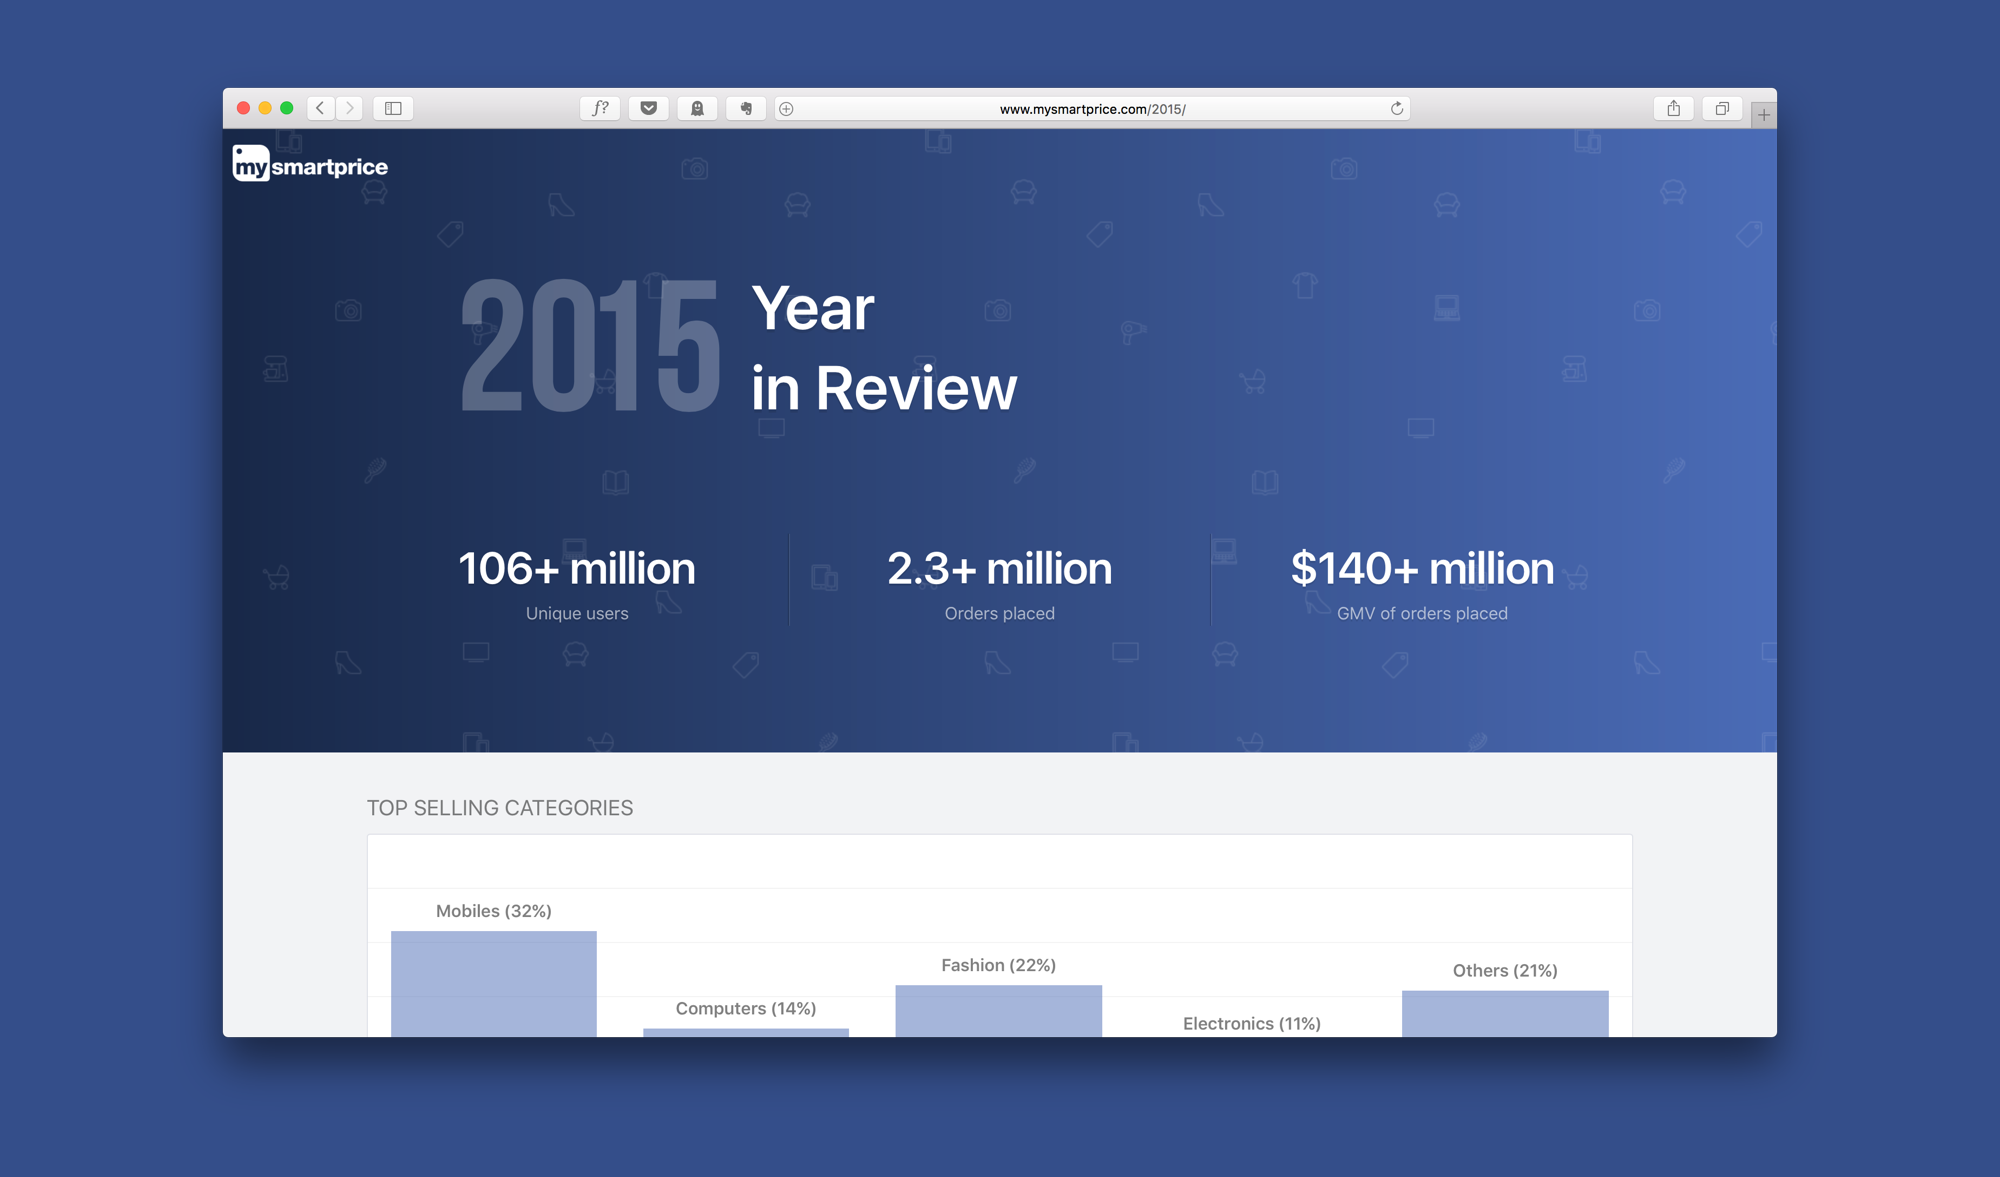Image resolution: width=2000 pixels, height=1177 pixels.
Task: Click the Orders placed label
Action: click(x=1000, y=613)
